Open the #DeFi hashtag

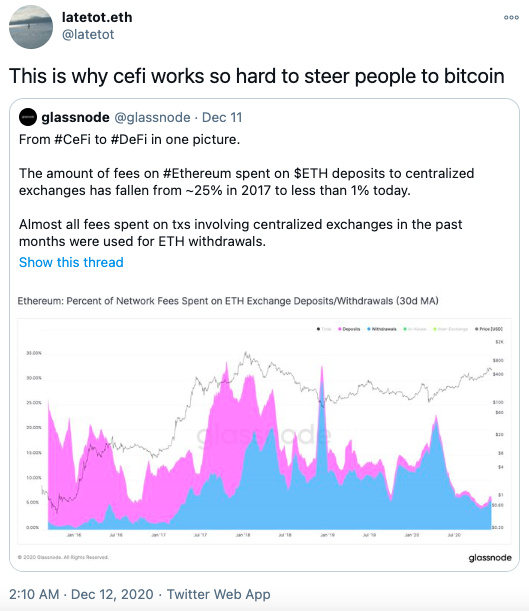[129, 139]
